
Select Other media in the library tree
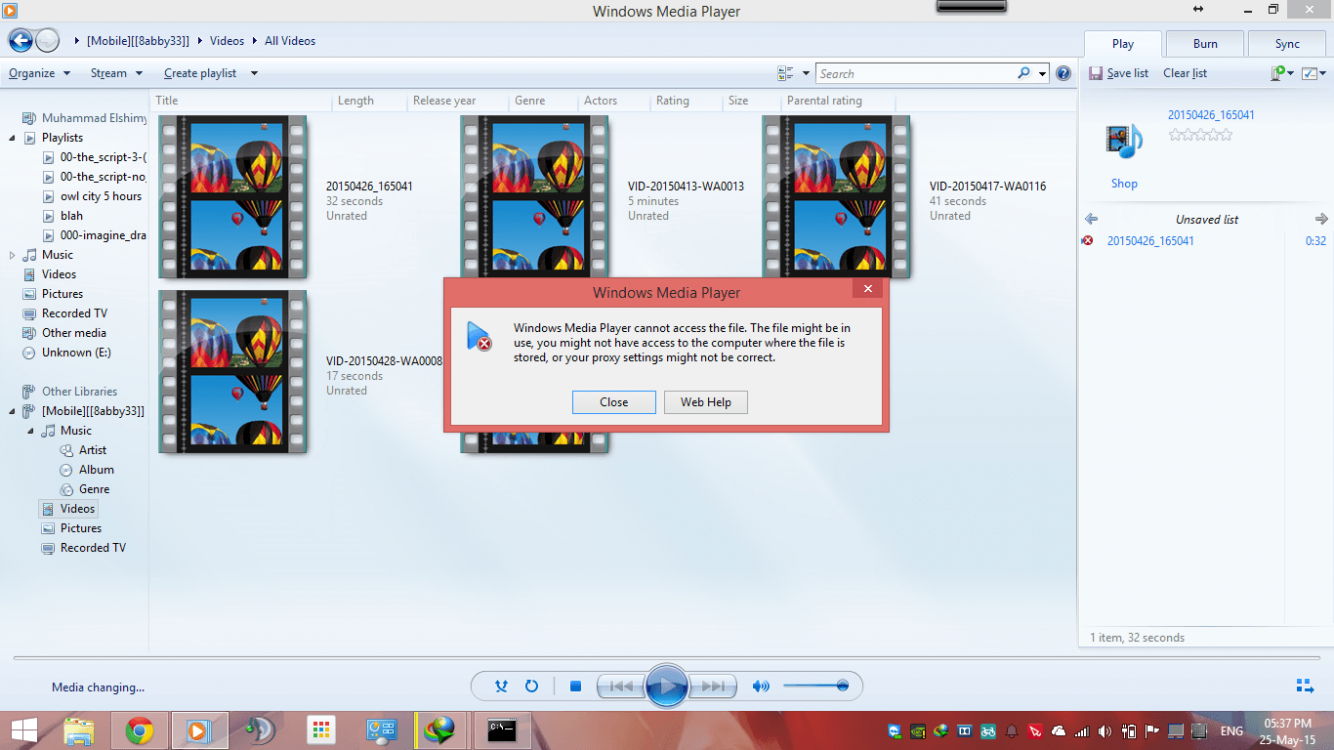click(73, 333)
